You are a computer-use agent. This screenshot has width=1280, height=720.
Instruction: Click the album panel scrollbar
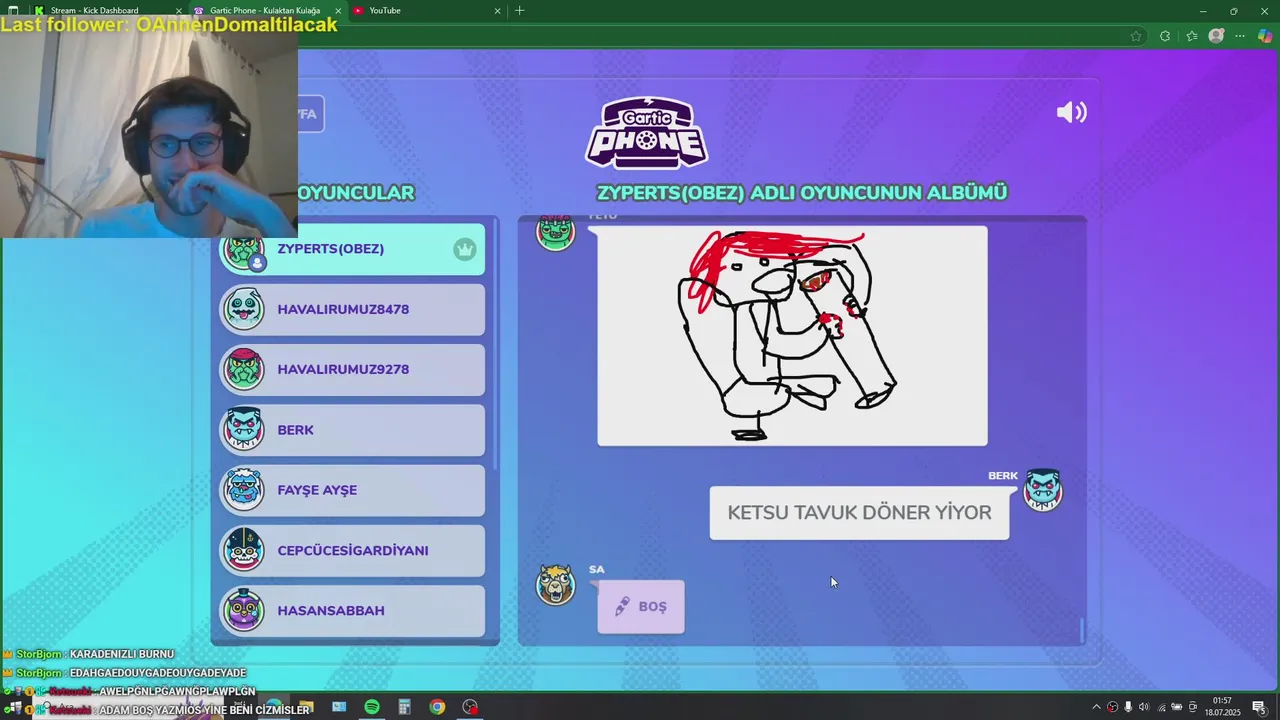tap(1082, 630)
